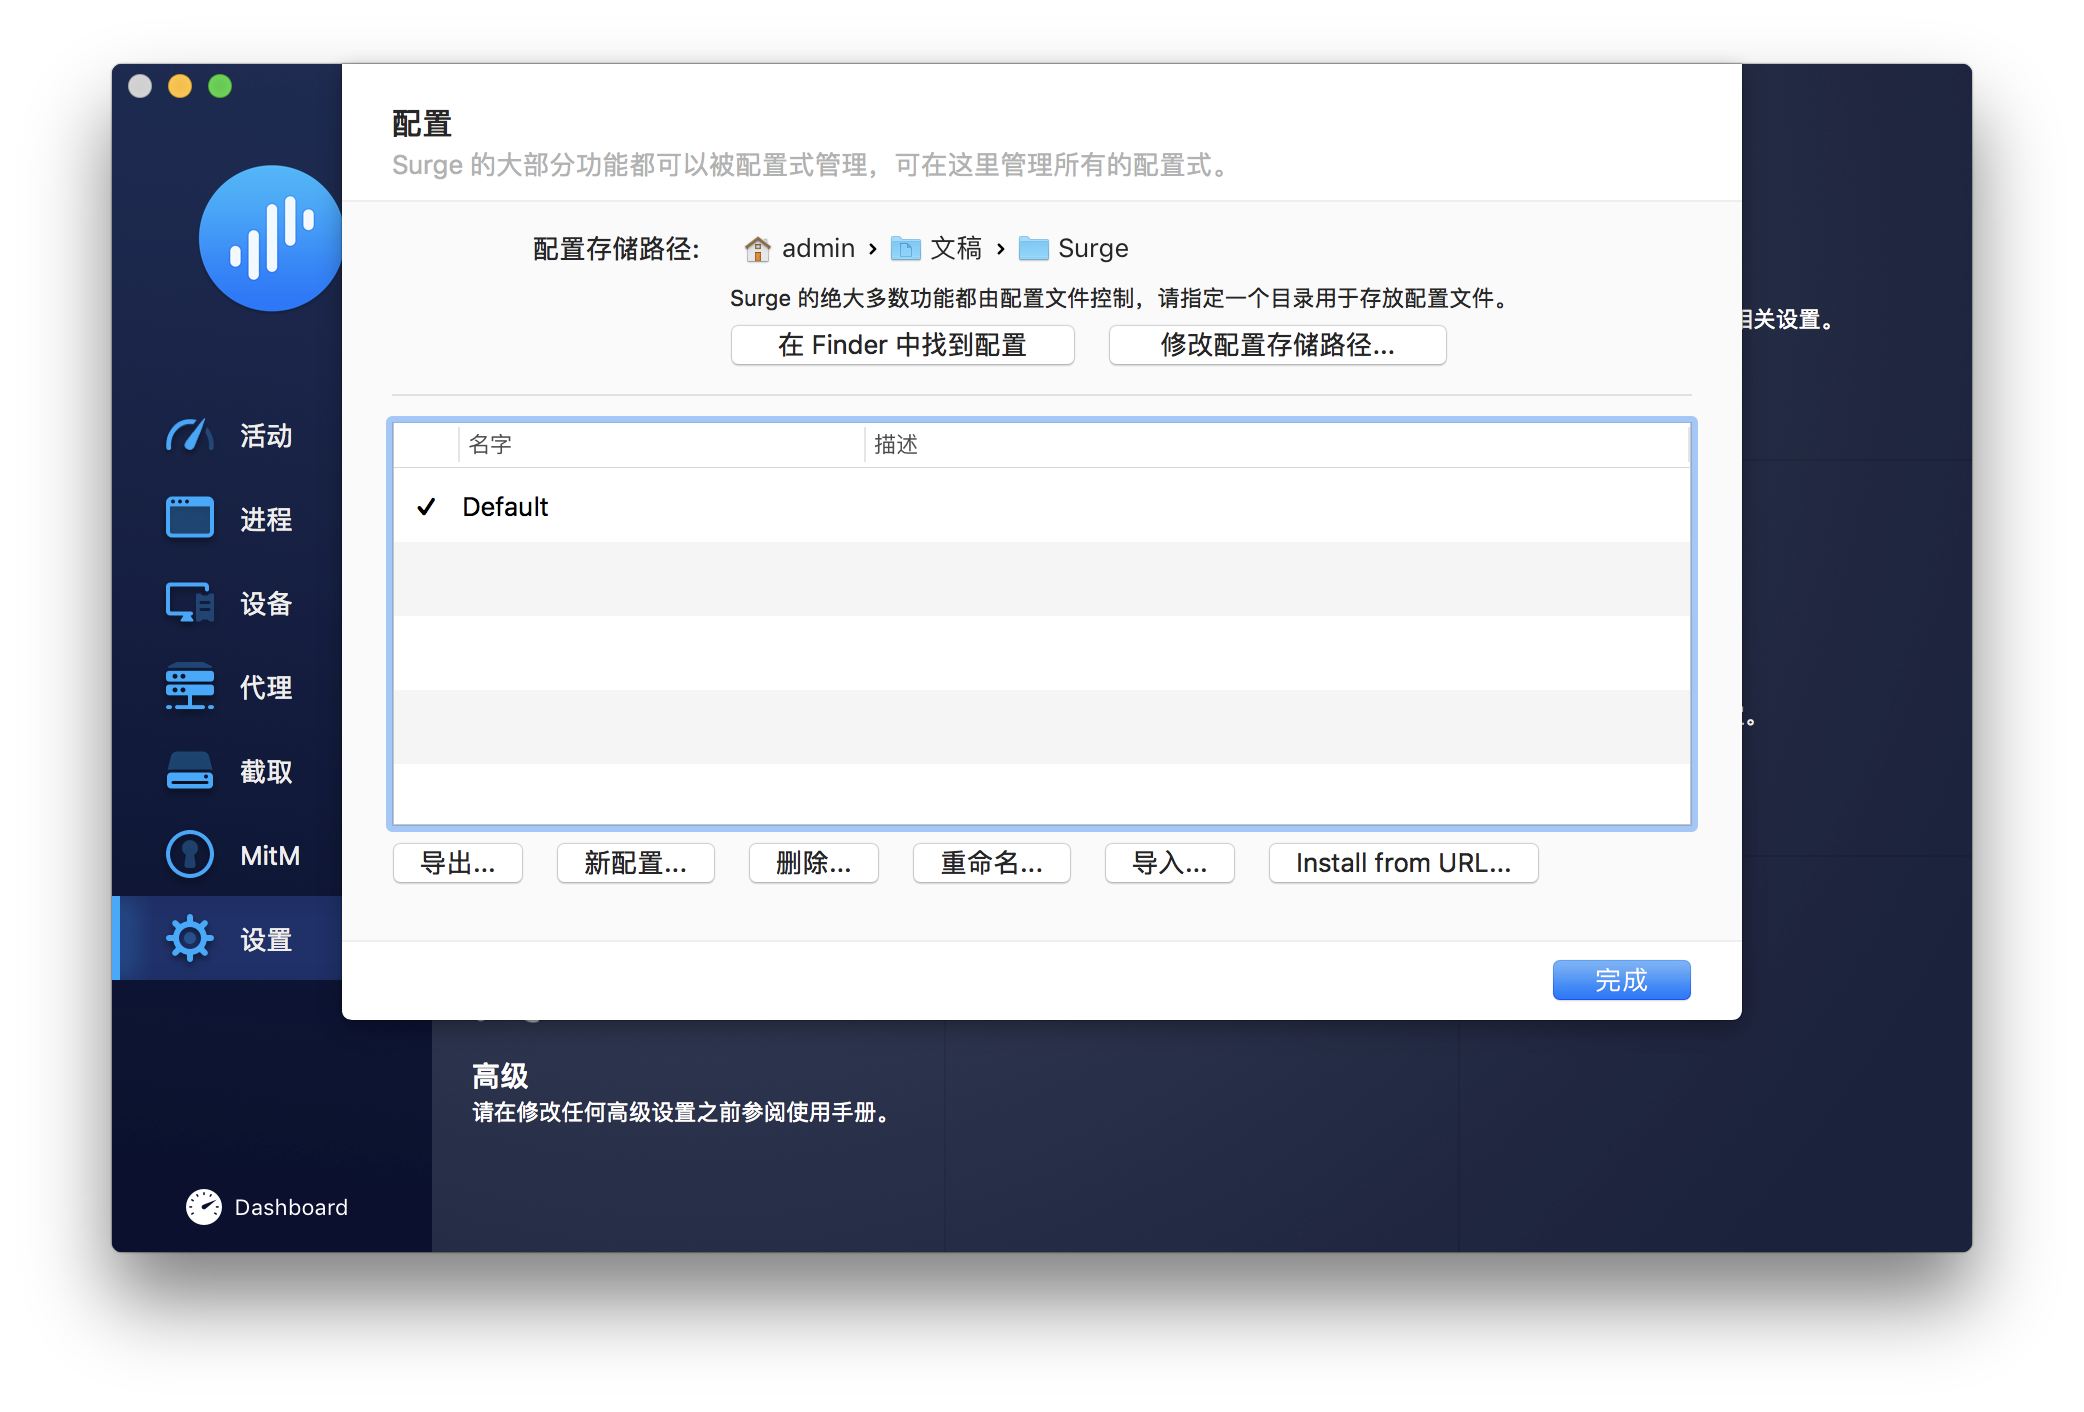Navigate to 设备 (Devices) section
The width and height of the screenshot is (2084, 1412).
[233, 602]
